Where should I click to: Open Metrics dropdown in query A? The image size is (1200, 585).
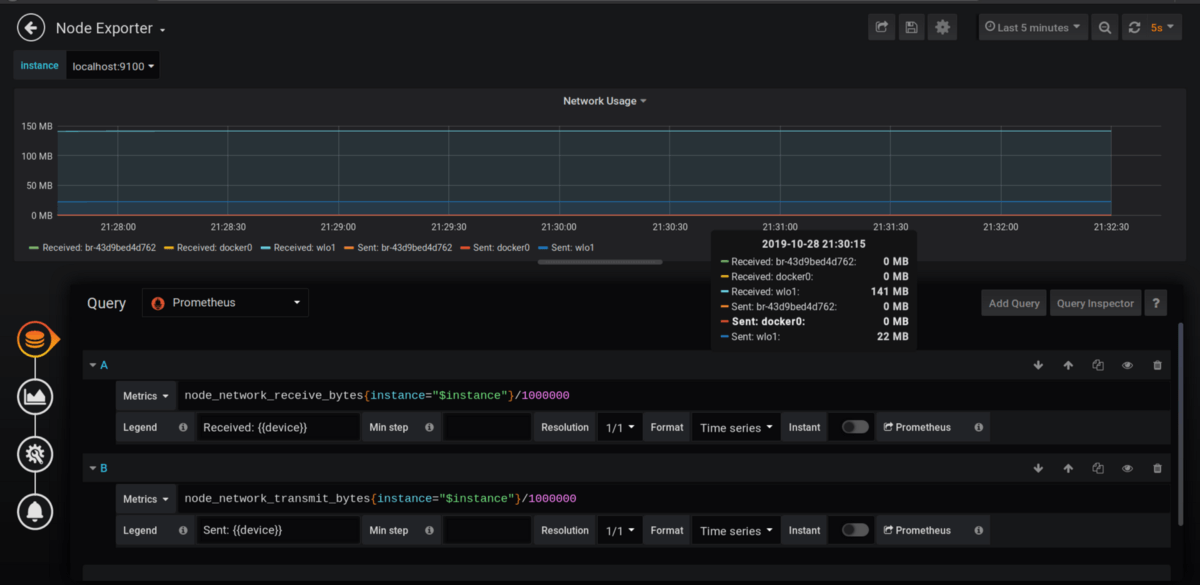click(x=146, y=396)
